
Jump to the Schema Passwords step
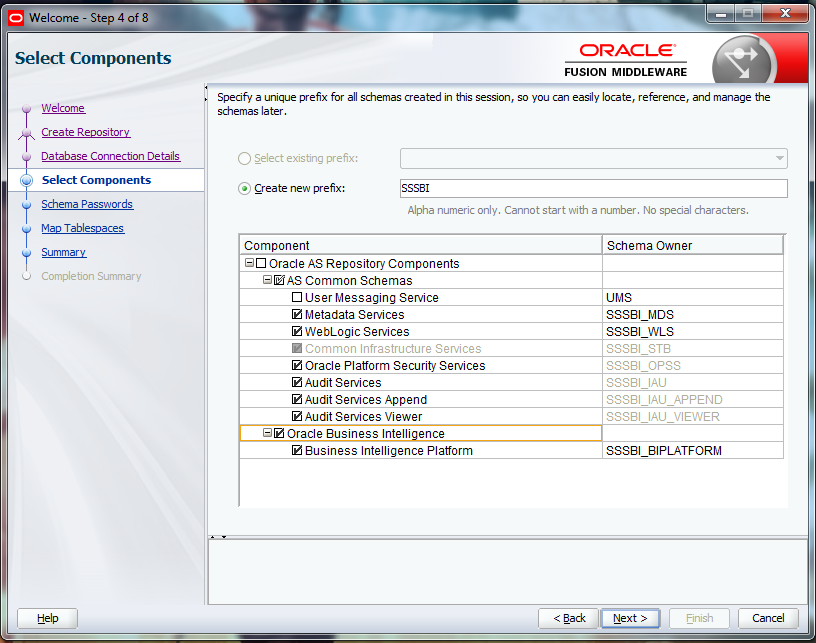tap(87, 204)
